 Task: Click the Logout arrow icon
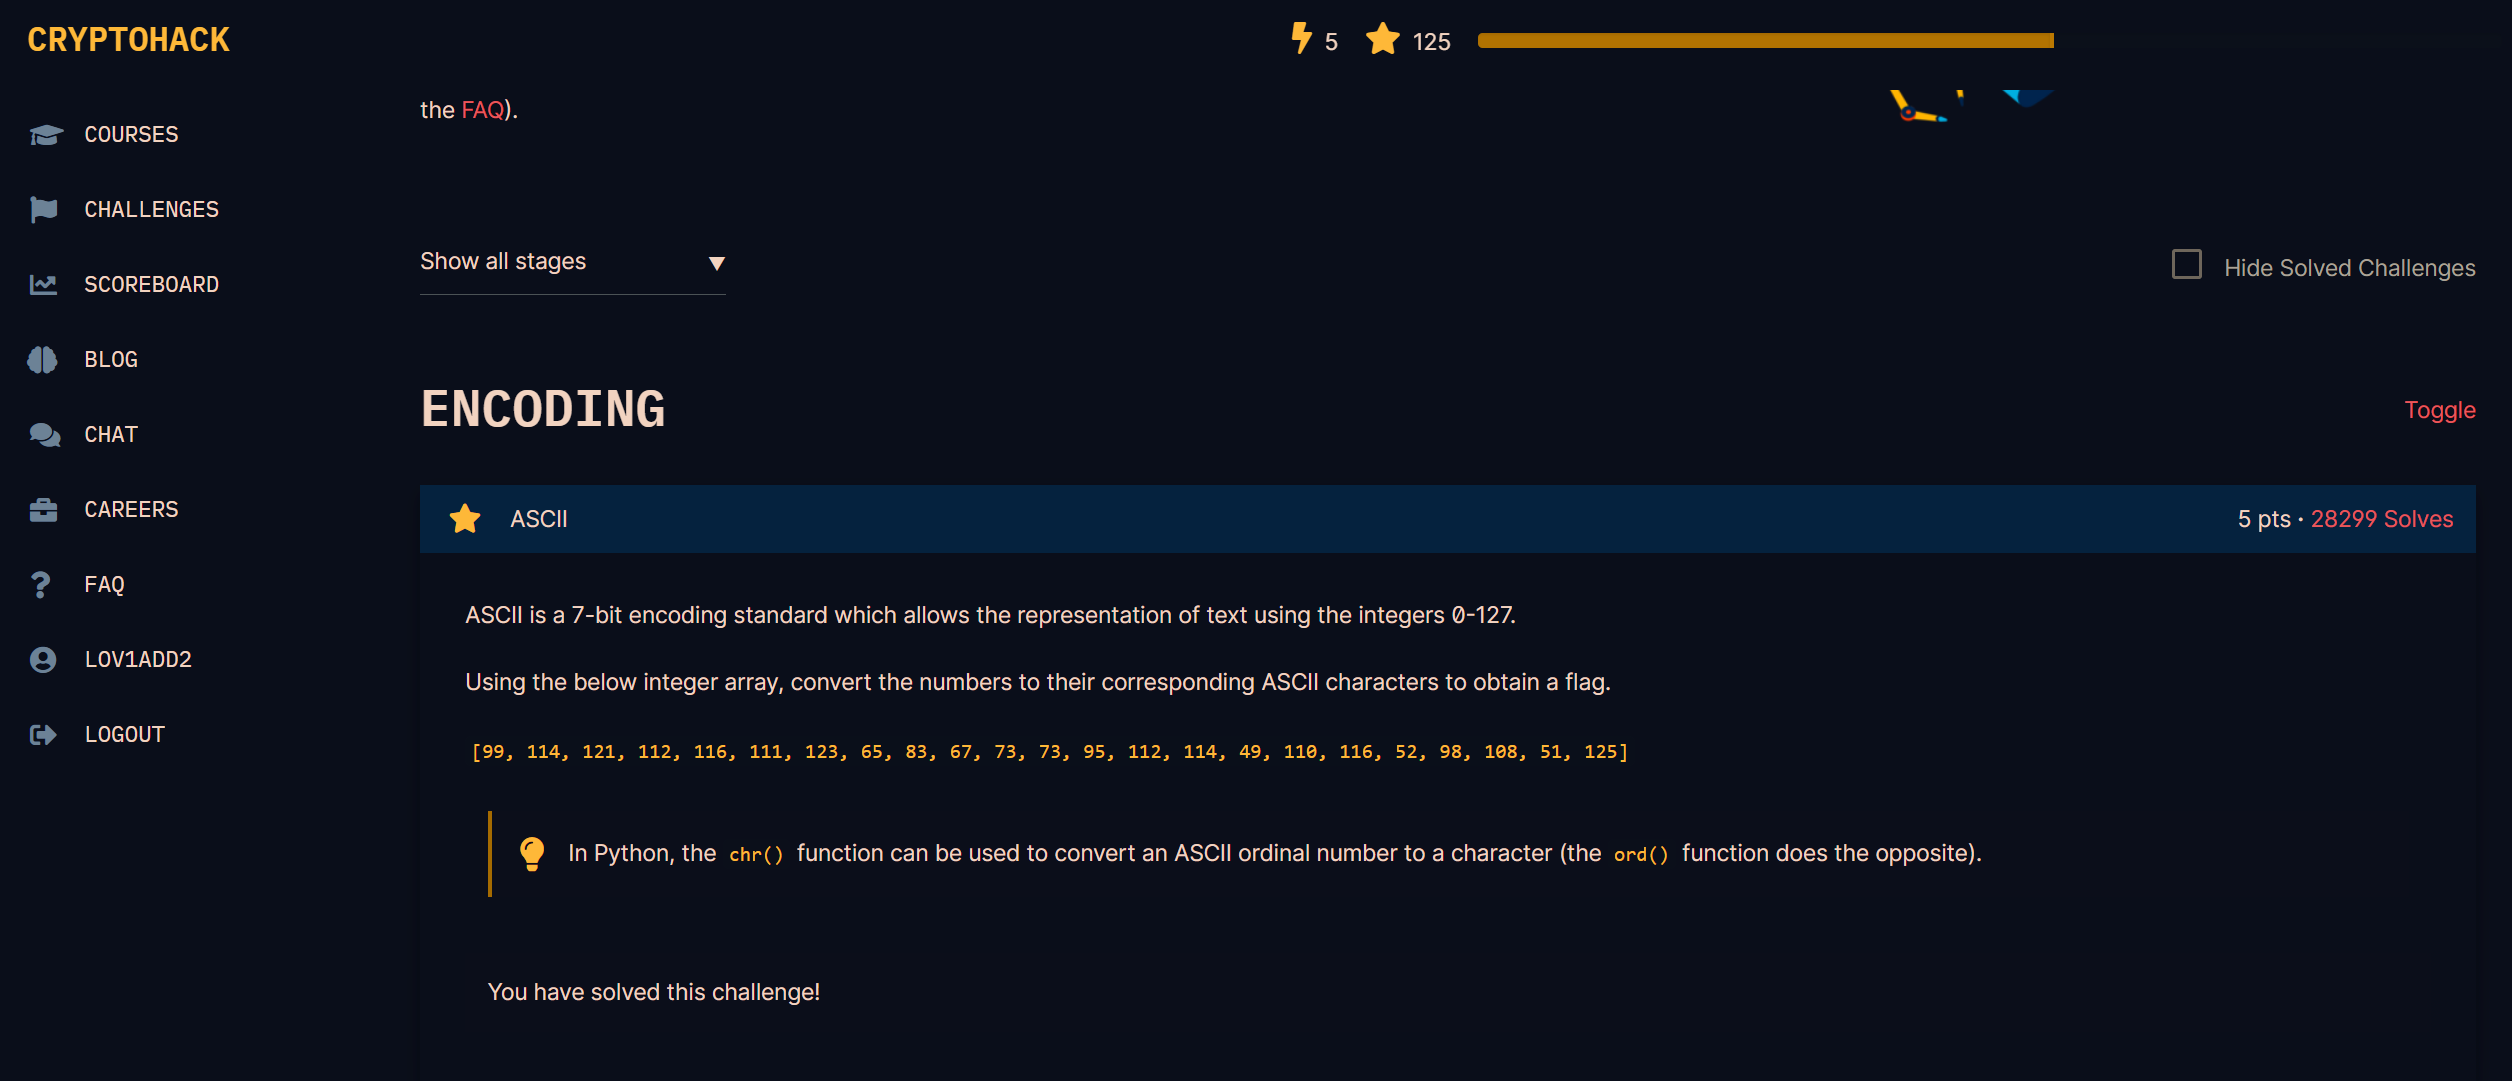click(x=43, y=735)
